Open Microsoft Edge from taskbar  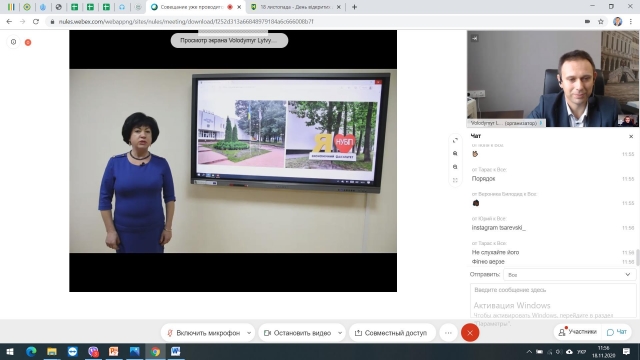click(31, 351)
